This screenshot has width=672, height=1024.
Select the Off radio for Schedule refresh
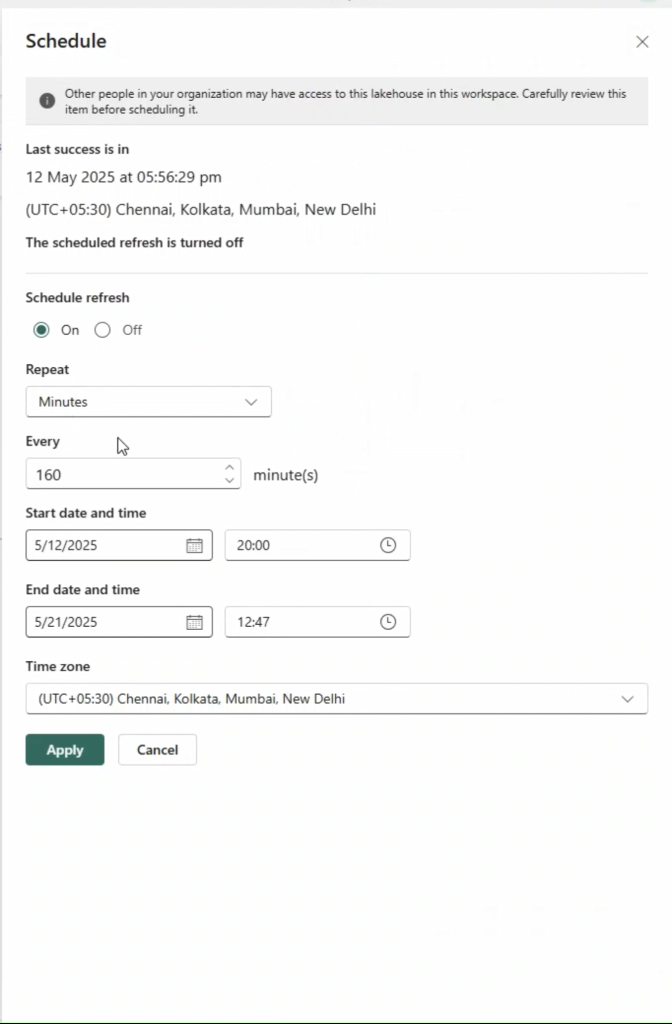coord(103,330)
